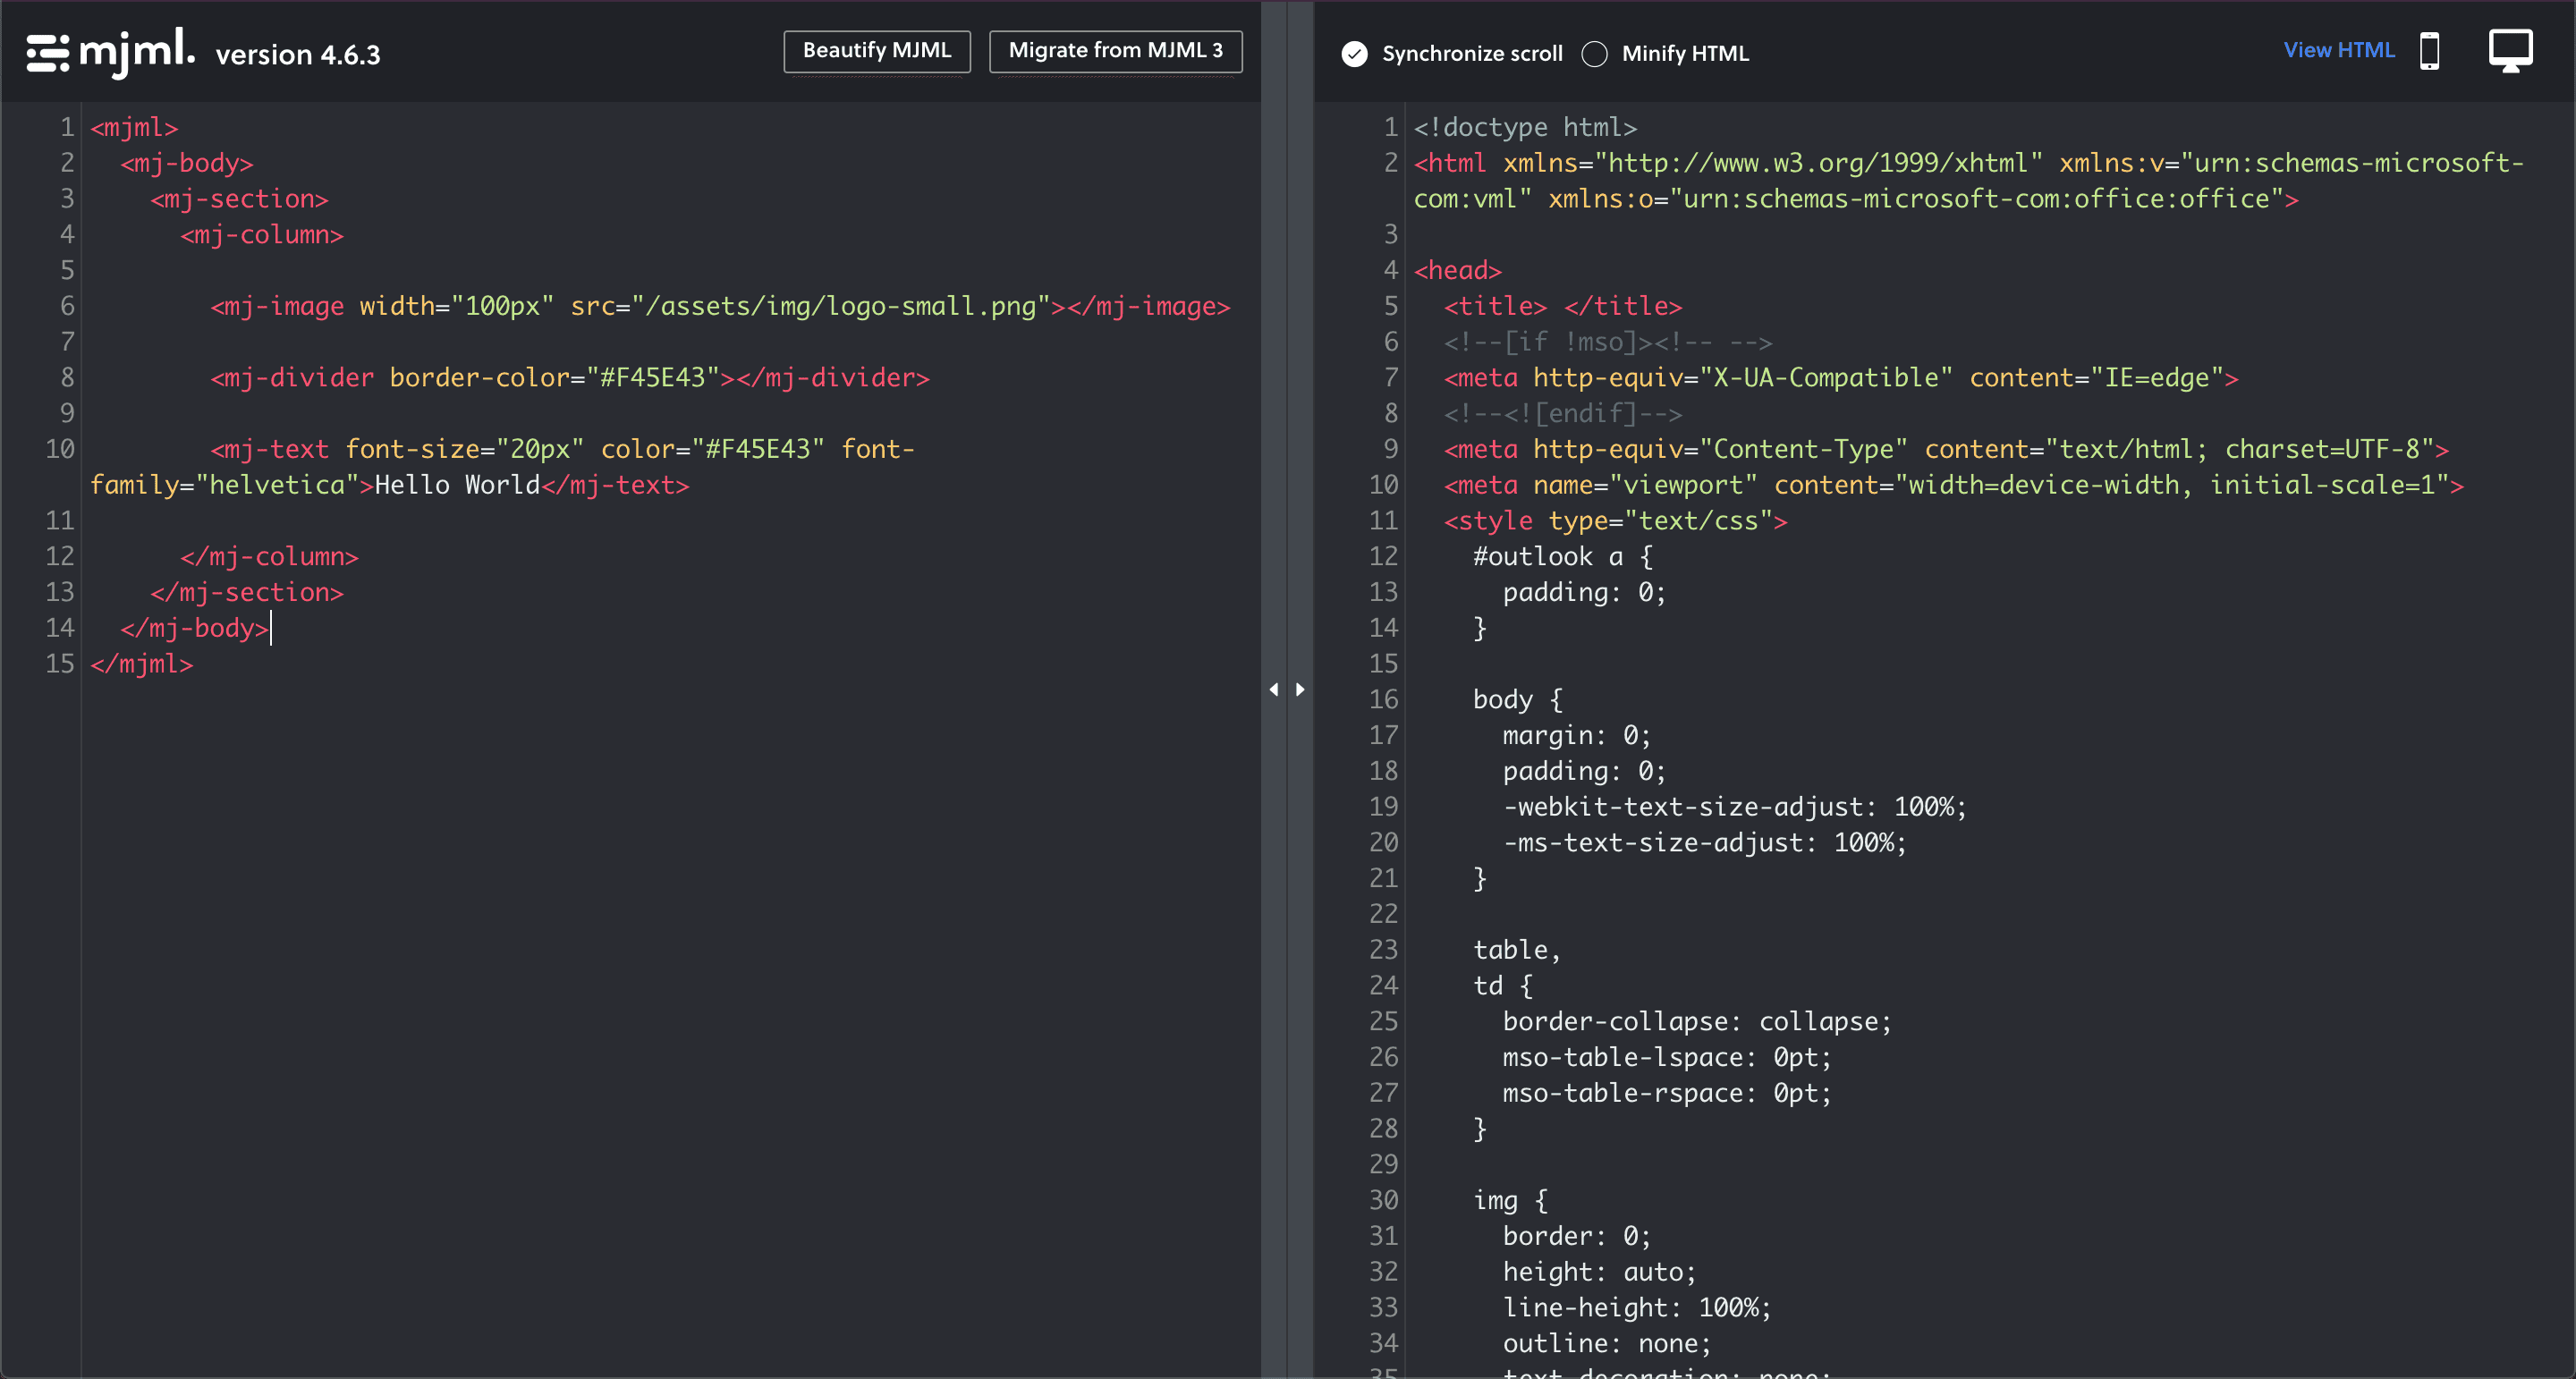Click the version 4.6.3 label

click(298, 55)
